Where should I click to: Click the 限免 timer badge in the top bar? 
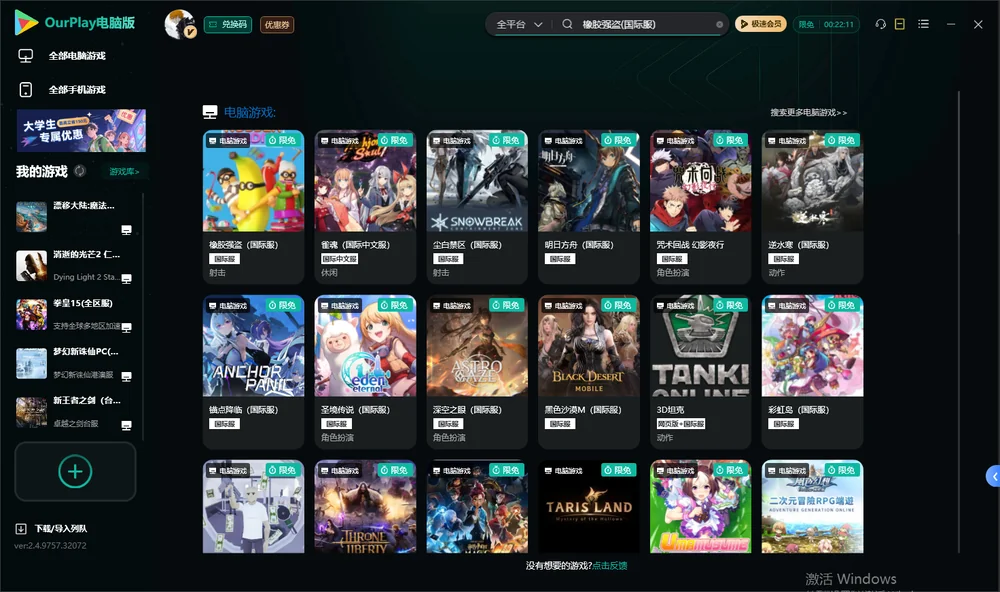coord(826,24)
